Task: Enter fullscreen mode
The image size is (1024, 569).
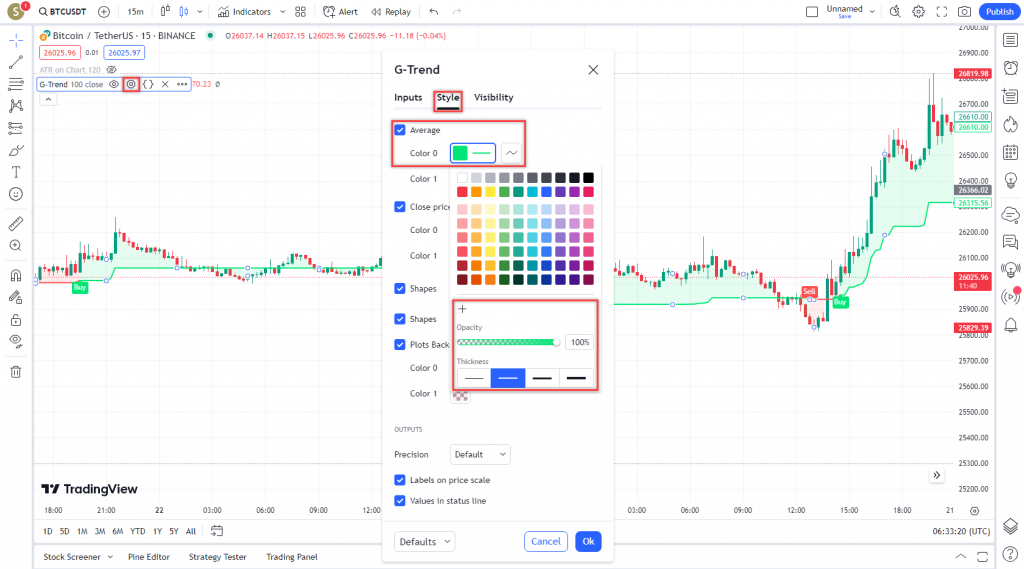Action: (941, 12)
